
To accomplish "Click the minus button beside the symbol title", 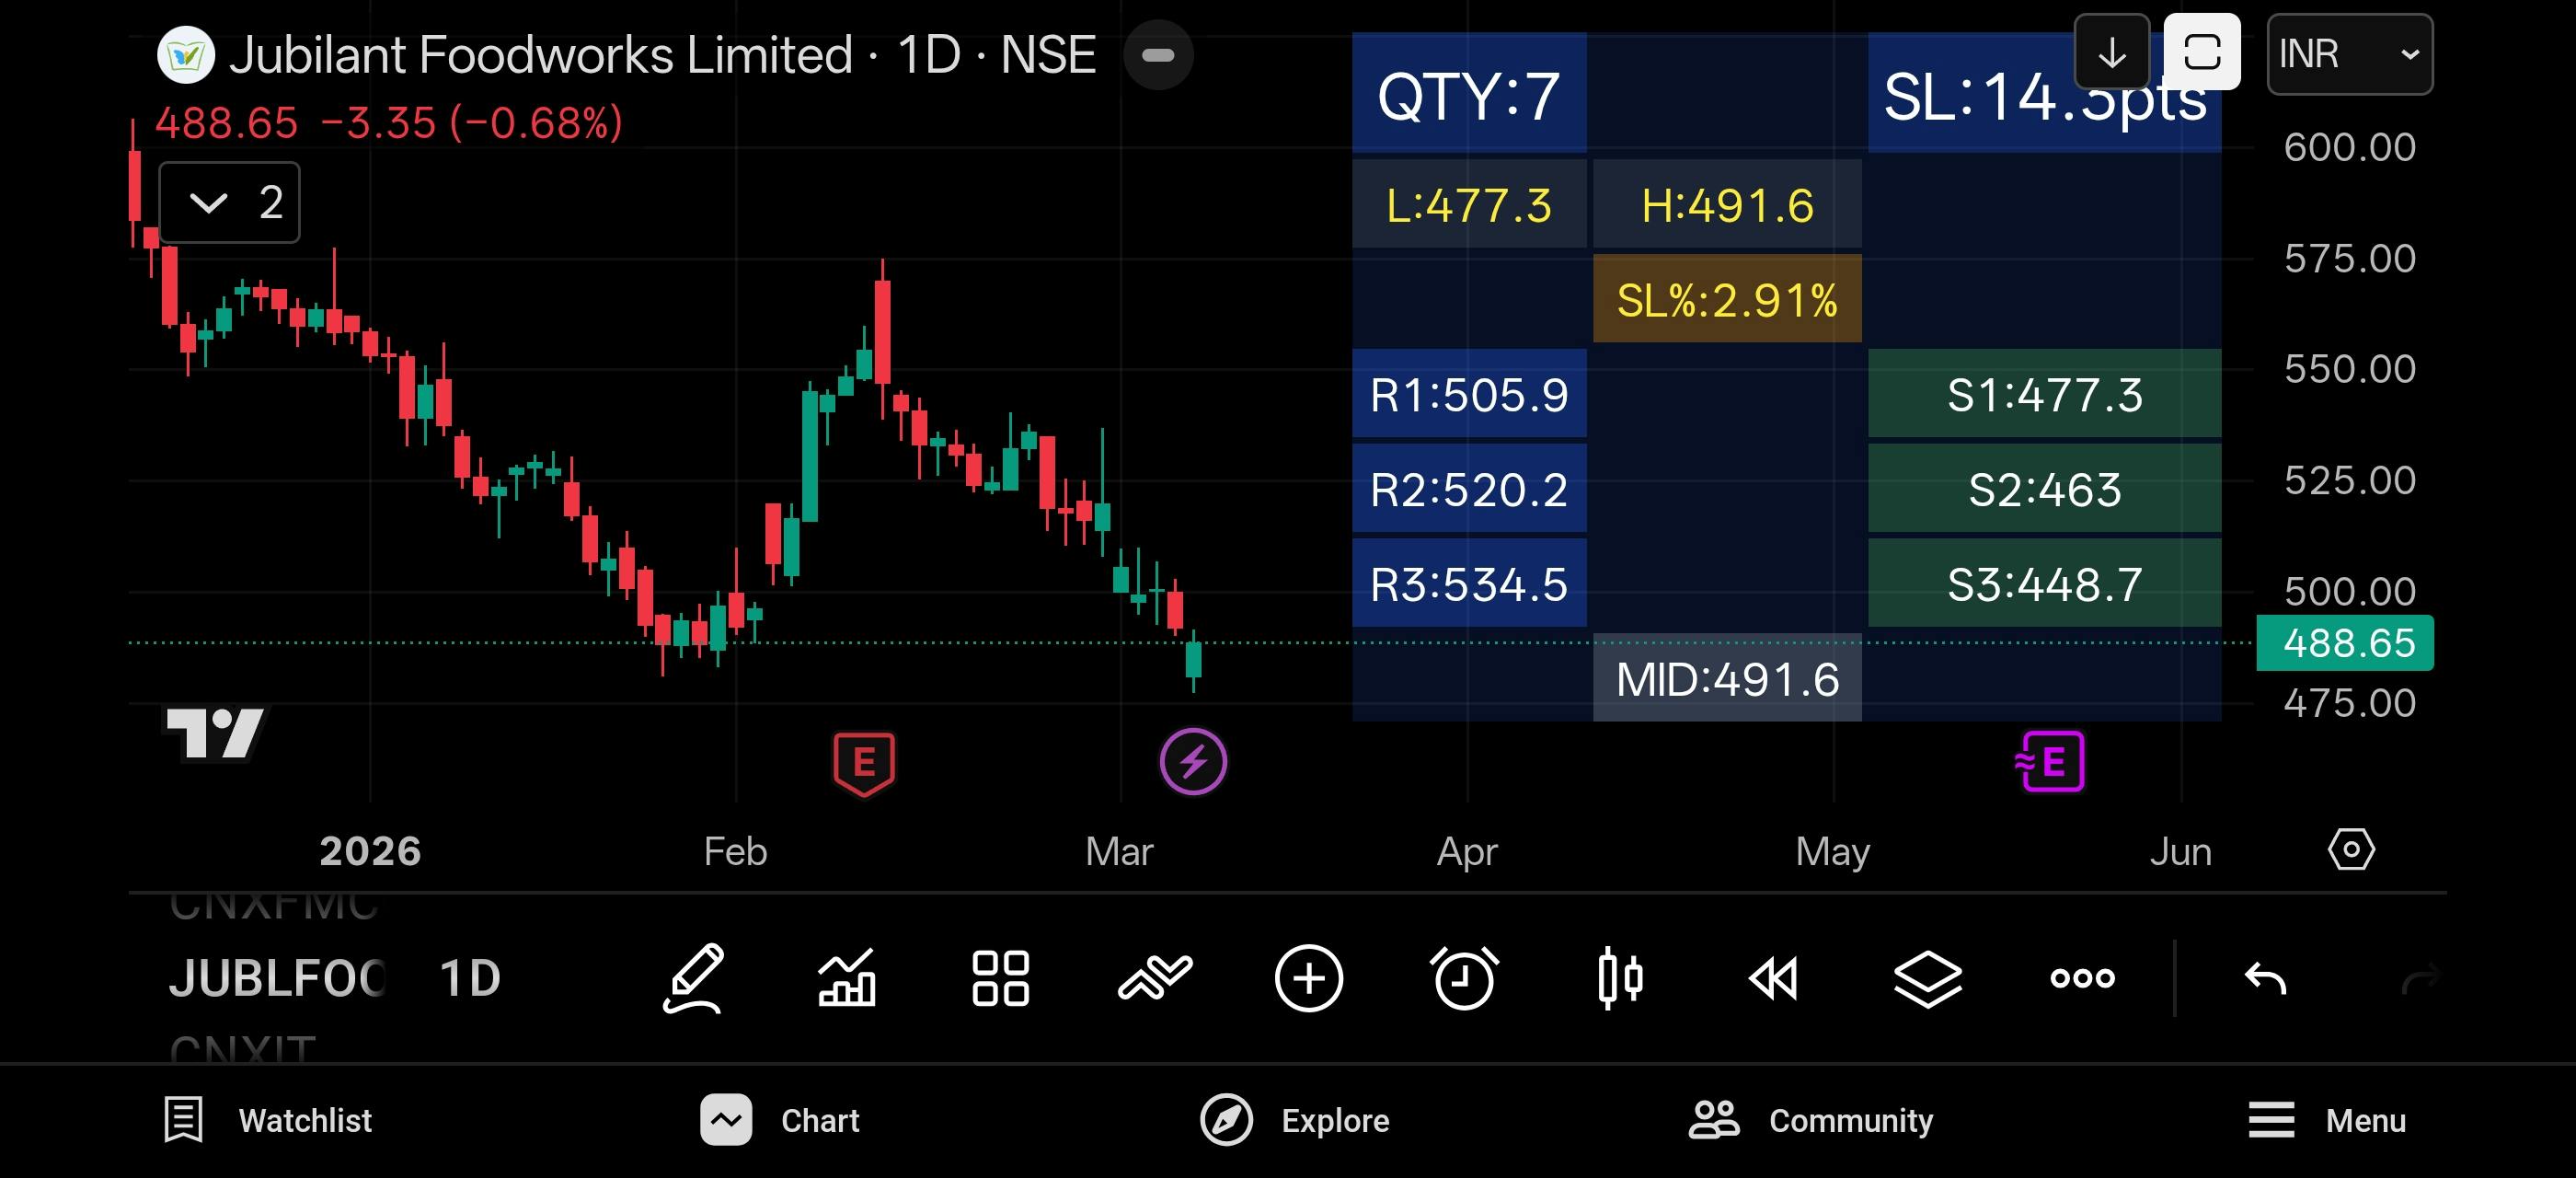I will (1158, 55).
